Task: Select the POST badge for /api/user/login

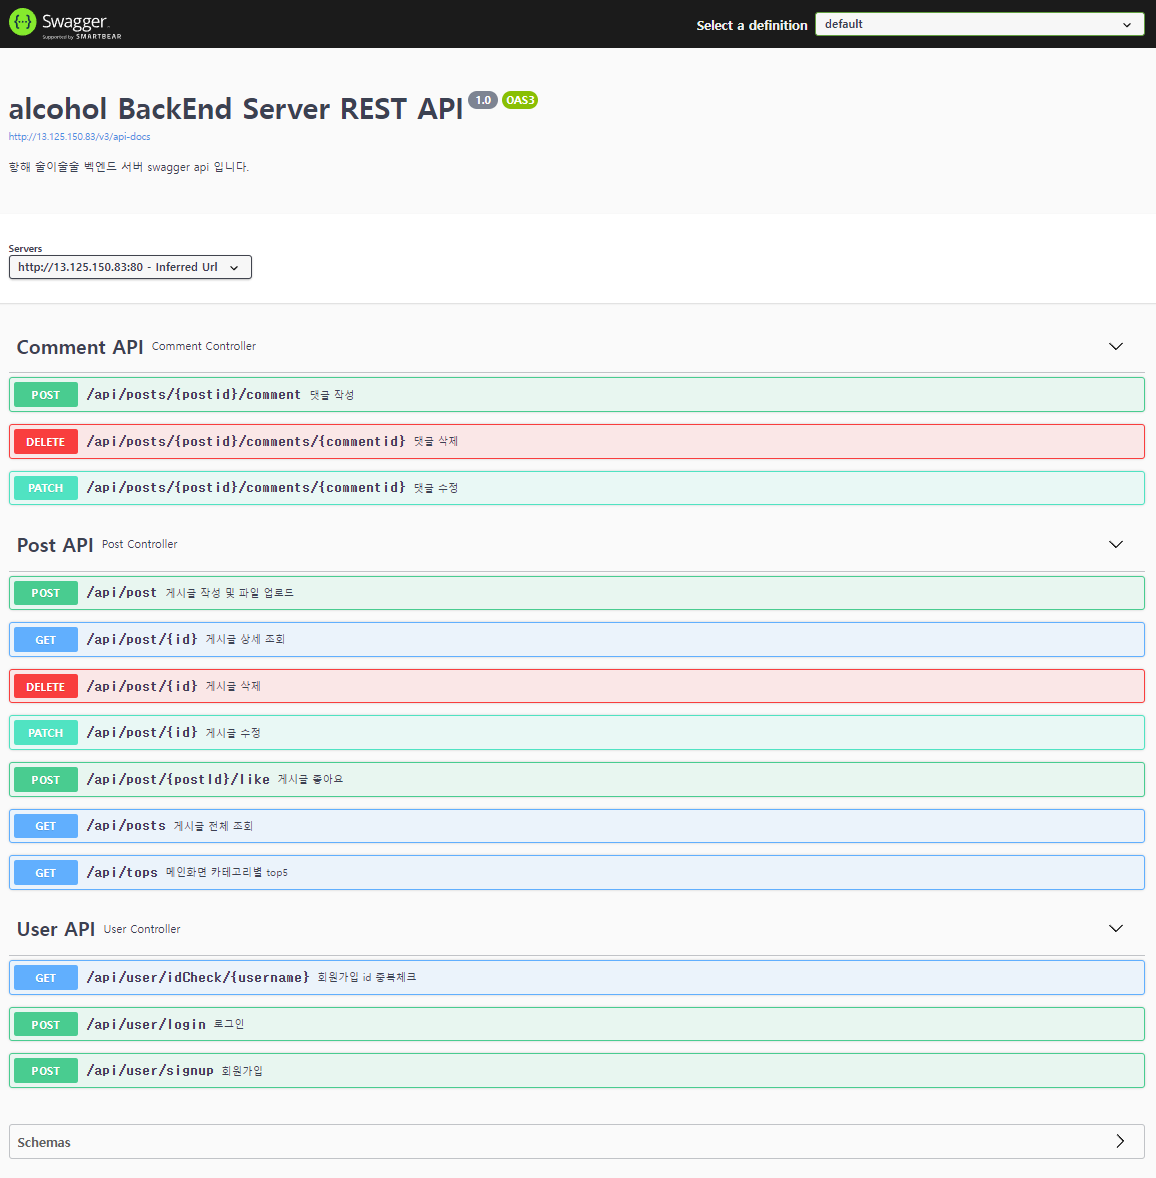Action: [45, 1024]
